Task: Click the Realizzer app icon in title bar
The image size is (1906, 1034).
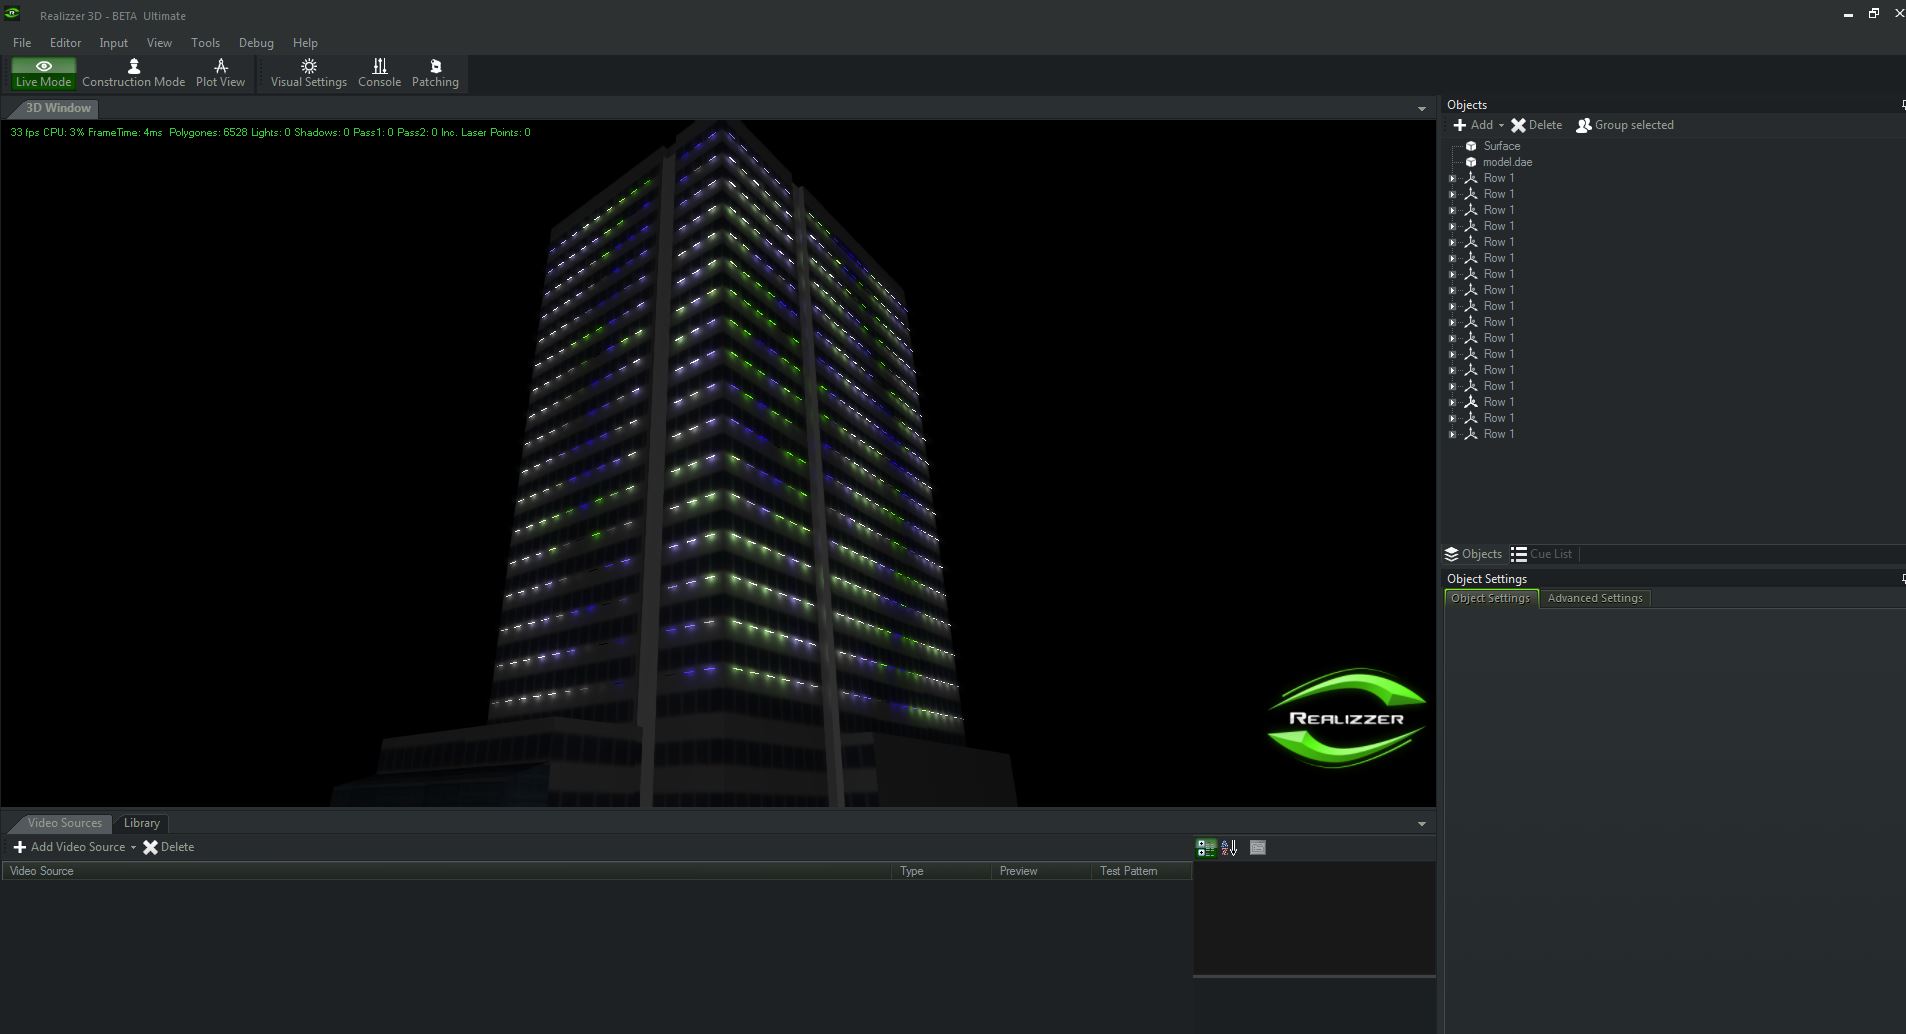Action: [12, 14]
